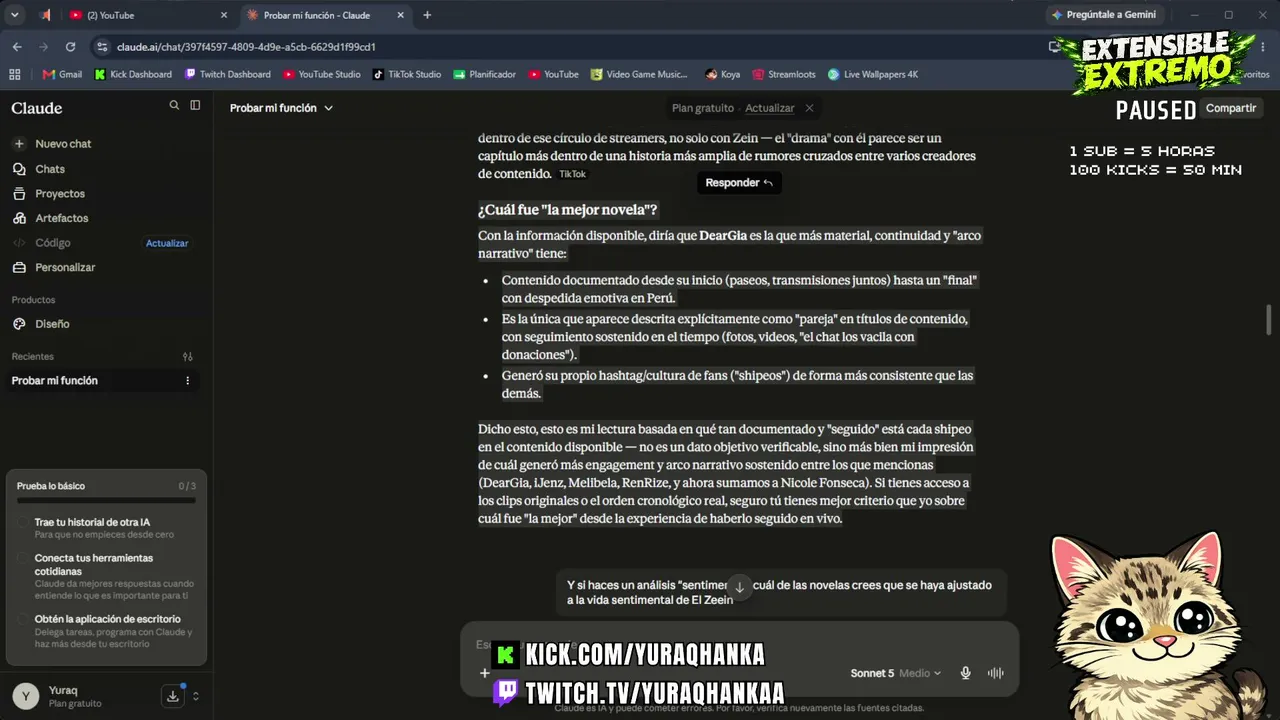This screenshot has height=720, width=1280.
Task: Click Actualizar in the Plan gratuito banner
Action: (770, 108)
